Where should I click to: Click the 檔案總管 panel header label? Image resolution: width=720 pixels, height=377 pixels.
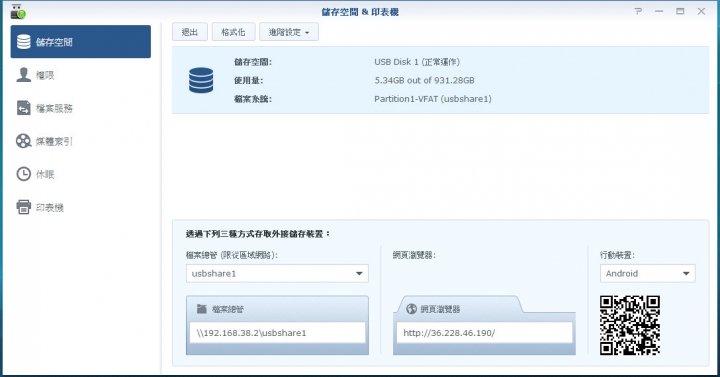228,309
